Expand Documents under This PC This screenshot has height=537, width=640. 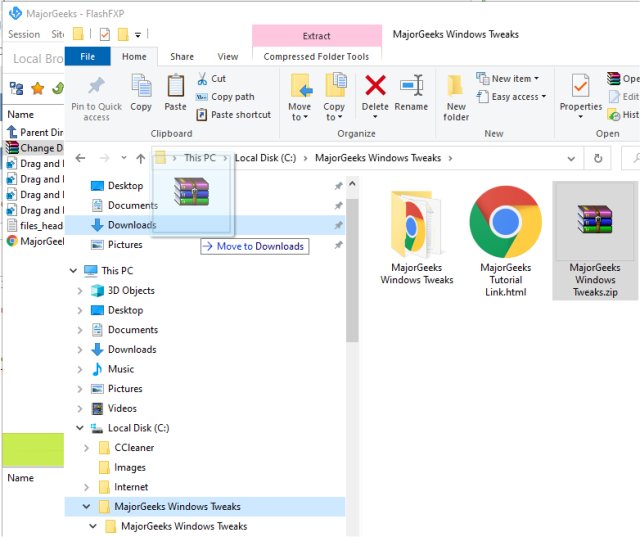pyautogui.click(x=80, y=330)
